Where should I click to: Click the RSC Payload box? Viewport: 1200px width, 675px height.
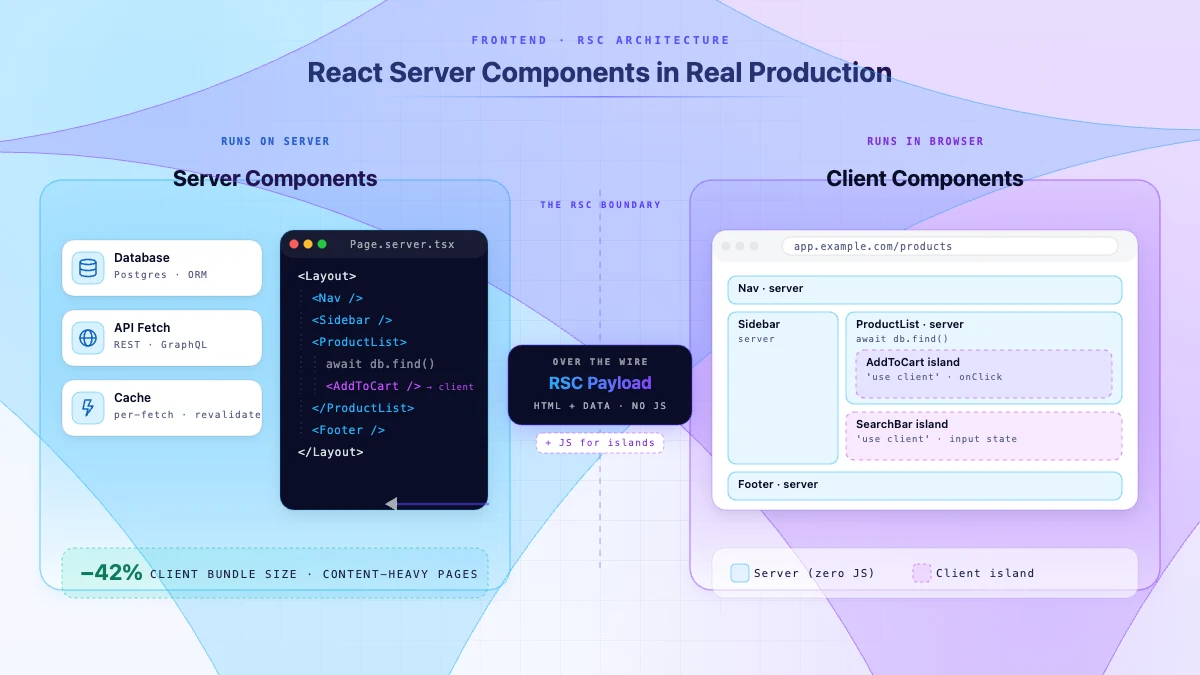click(600, 385)
